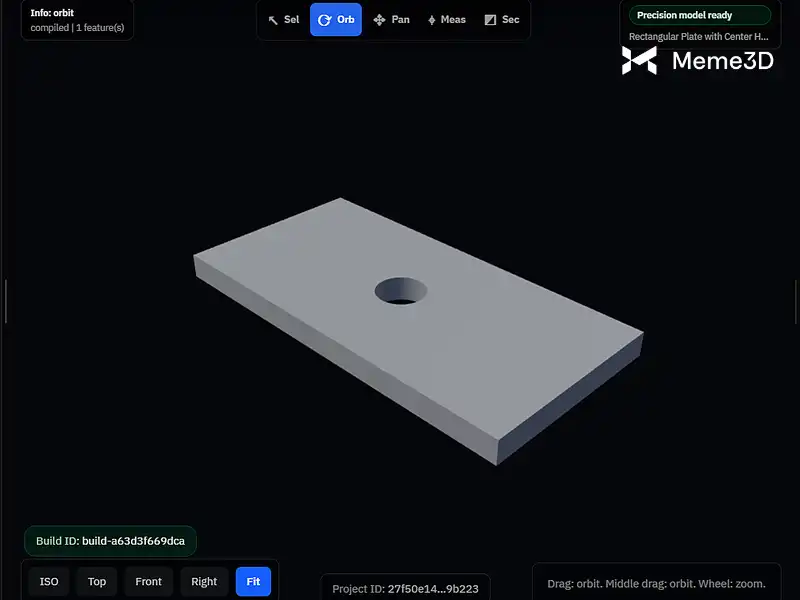Viewport: 800px width, 600px height.
Task: Click the Precision model ready status badge
Action: point(699,15)
